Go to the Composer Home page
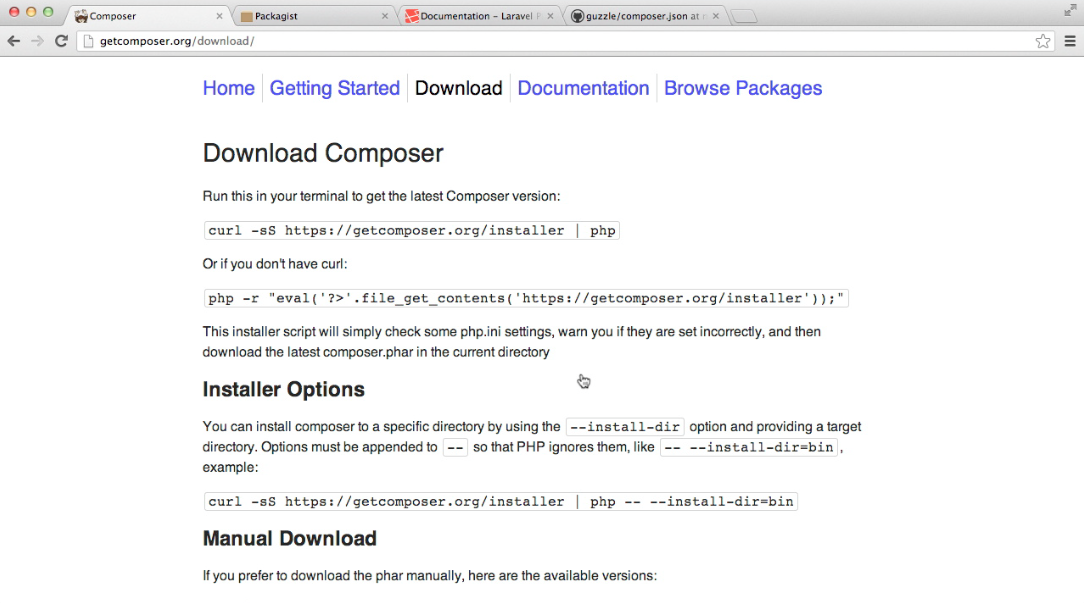The image size is (1084, 603). point(229,88)
